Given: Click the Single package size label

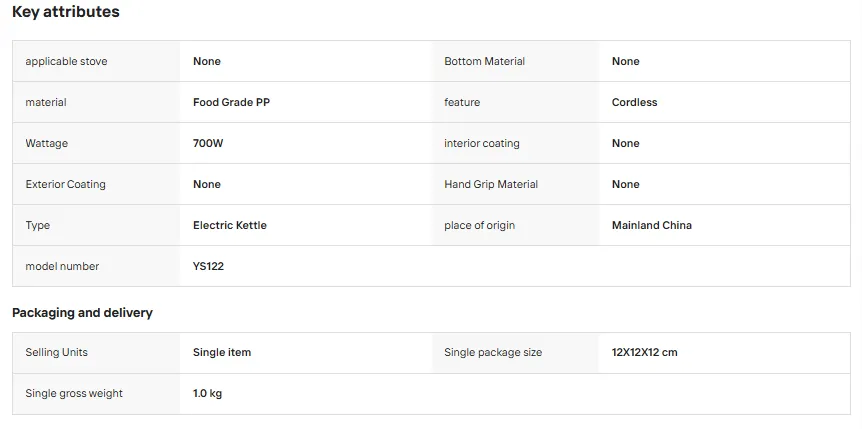Looking at the screenshot, I should 493,352.
